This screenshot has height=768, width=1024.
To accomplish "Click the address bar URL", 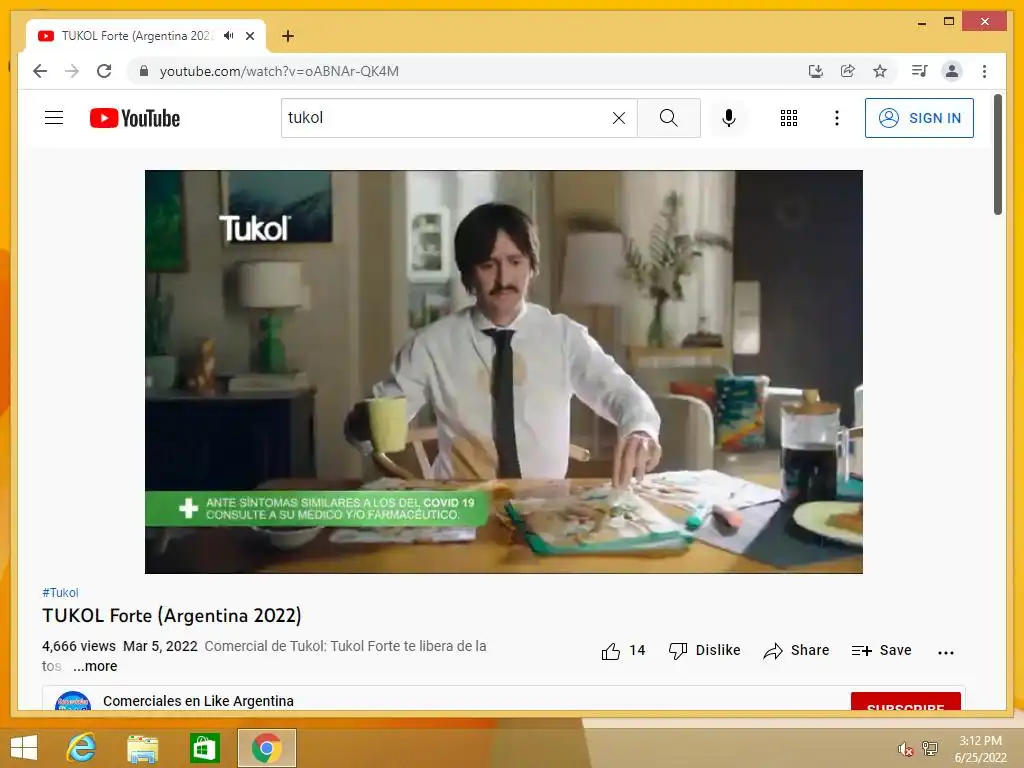I will [x=279, y=71].
